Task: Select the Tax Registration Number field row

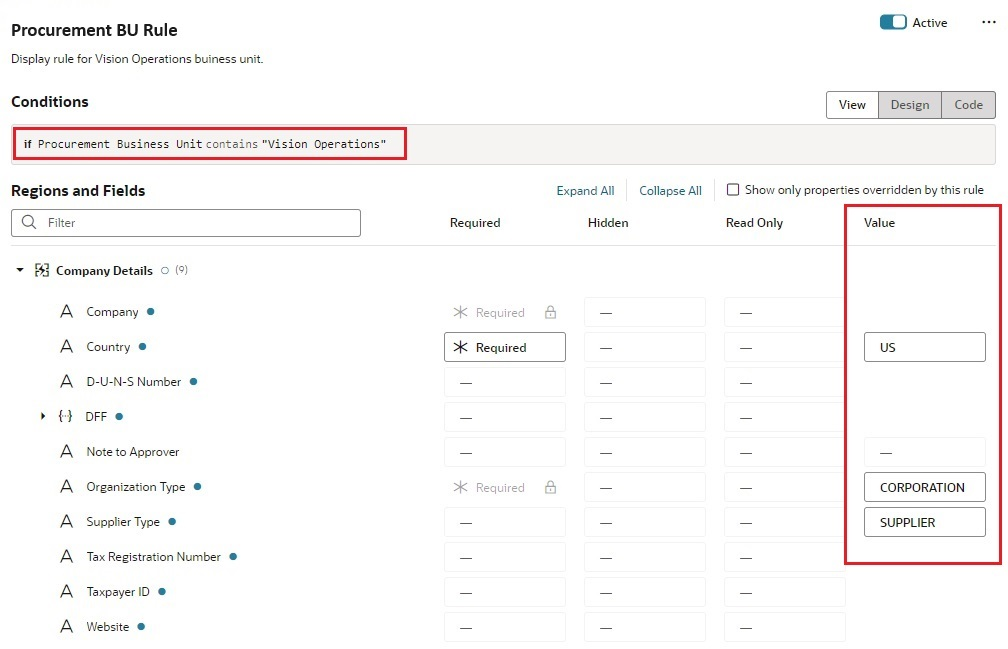Action: 154,556
